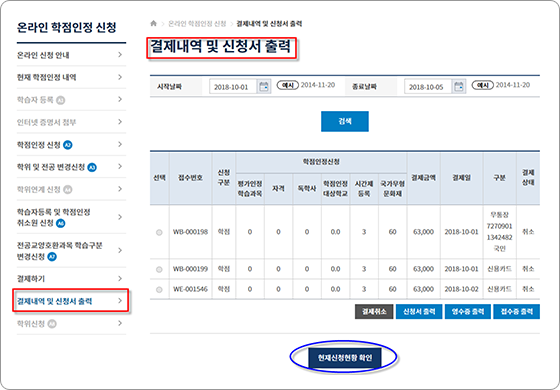Expand 결제하기 menu arrow
The width and height of the screenshot is (560, 390).
(x=120, y=279)
